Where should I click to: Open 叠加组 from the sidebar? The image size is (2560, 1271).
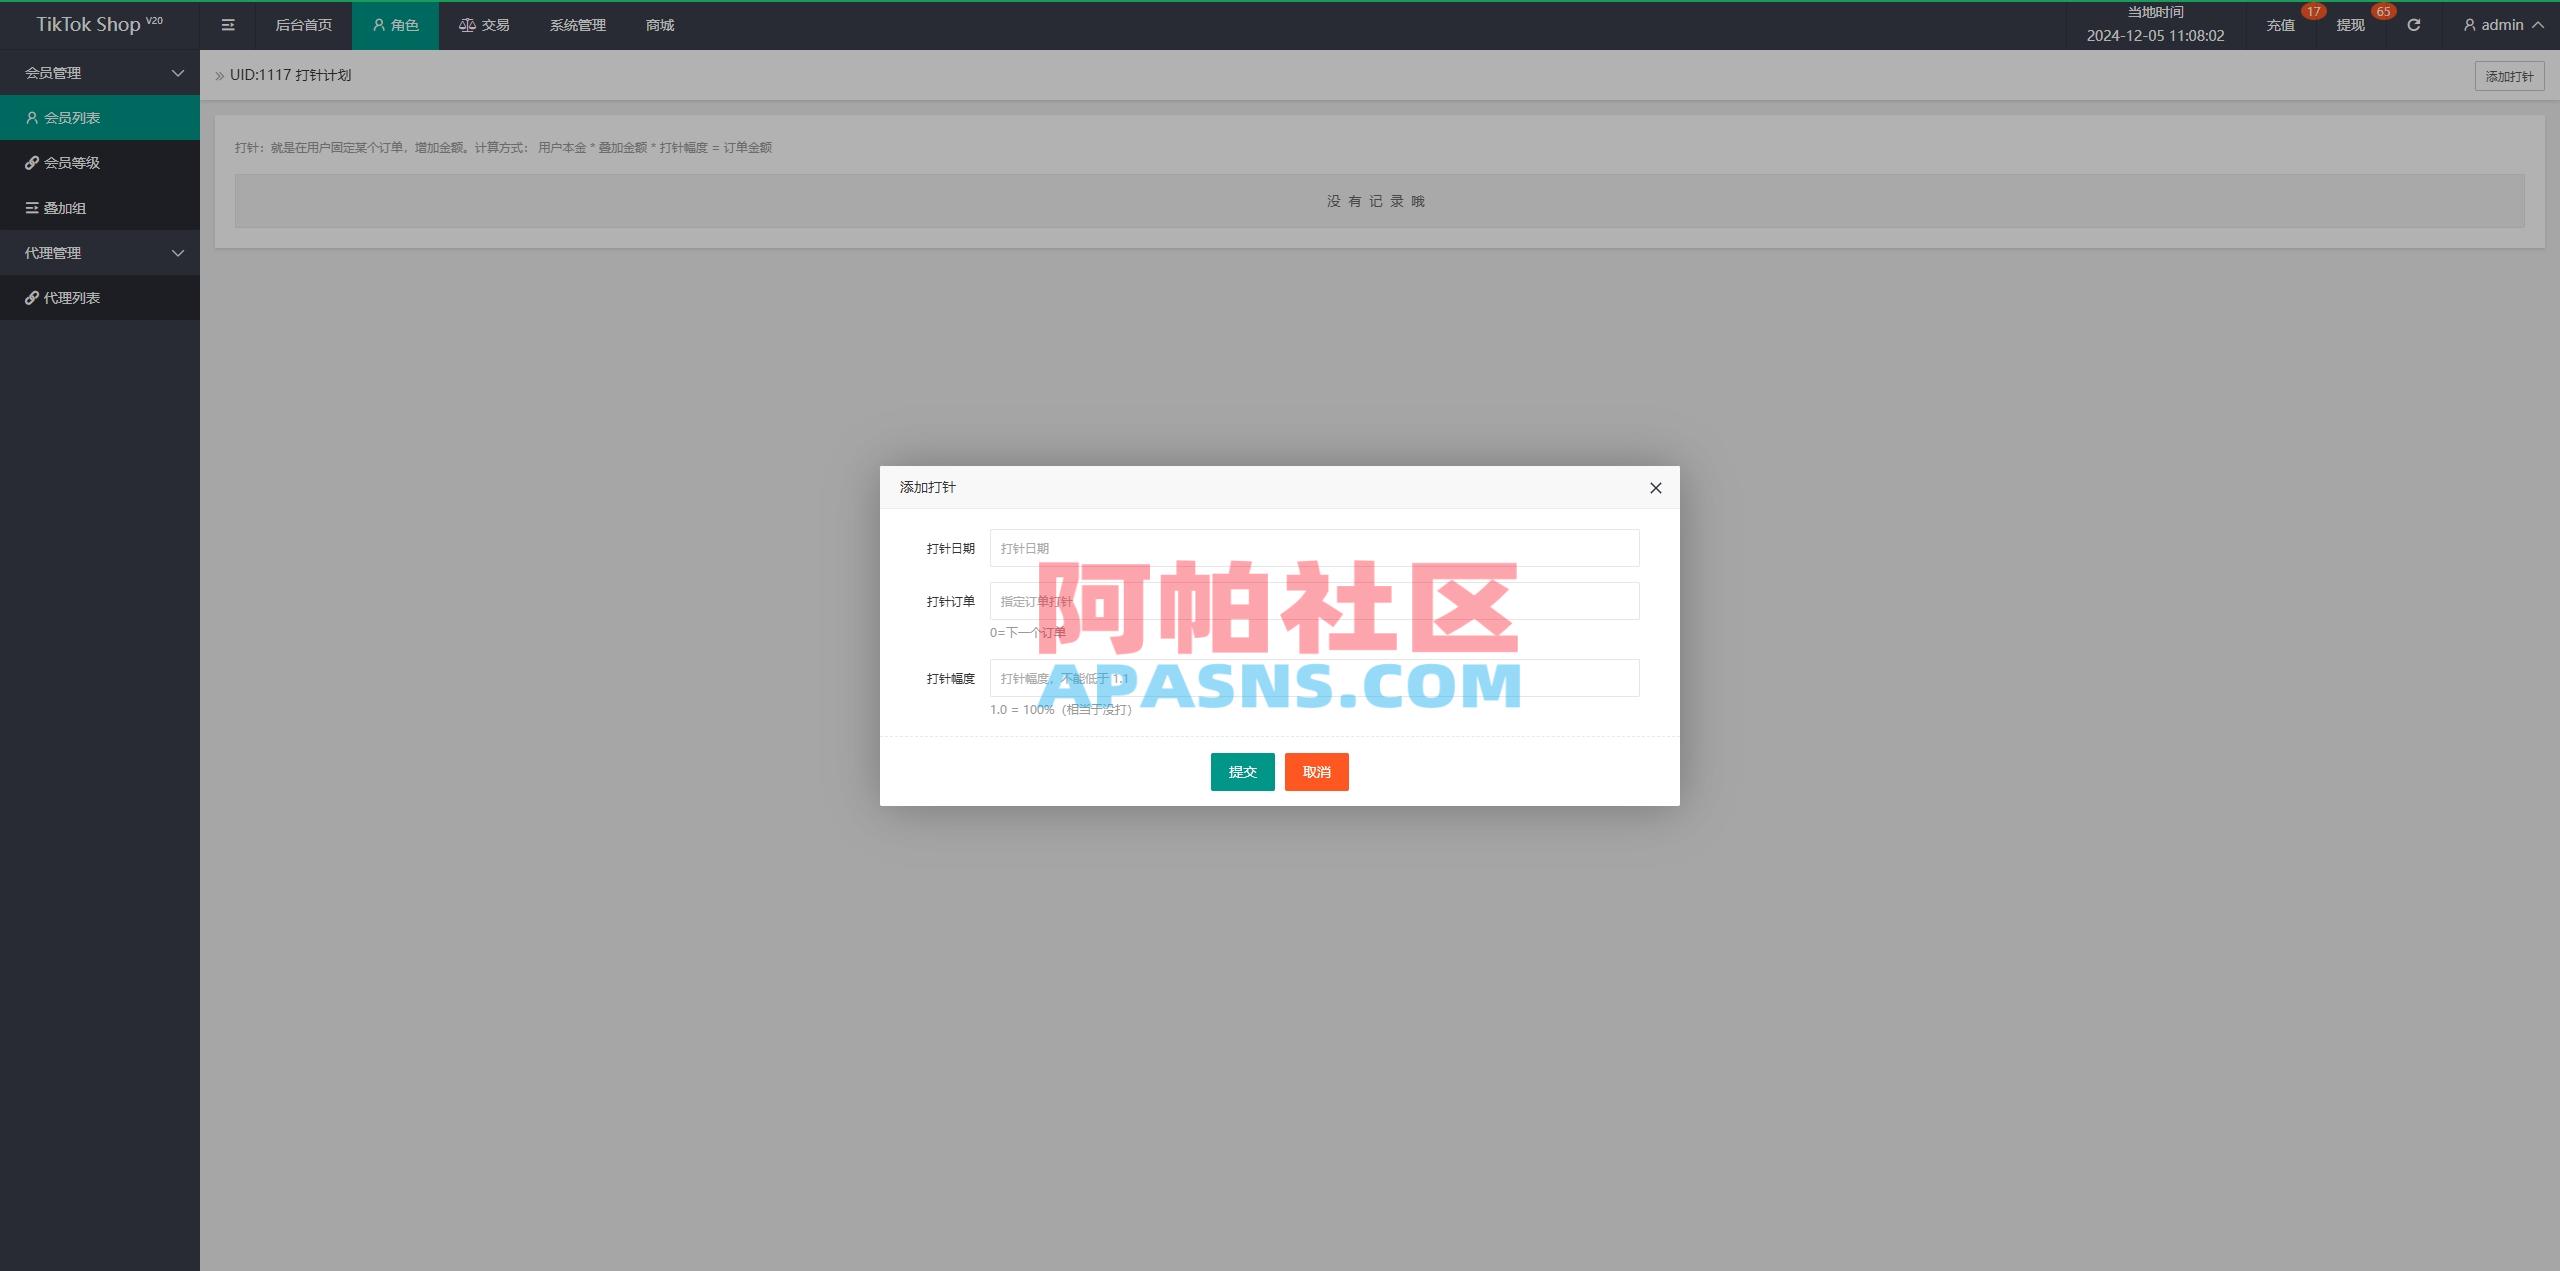[32, 207]
